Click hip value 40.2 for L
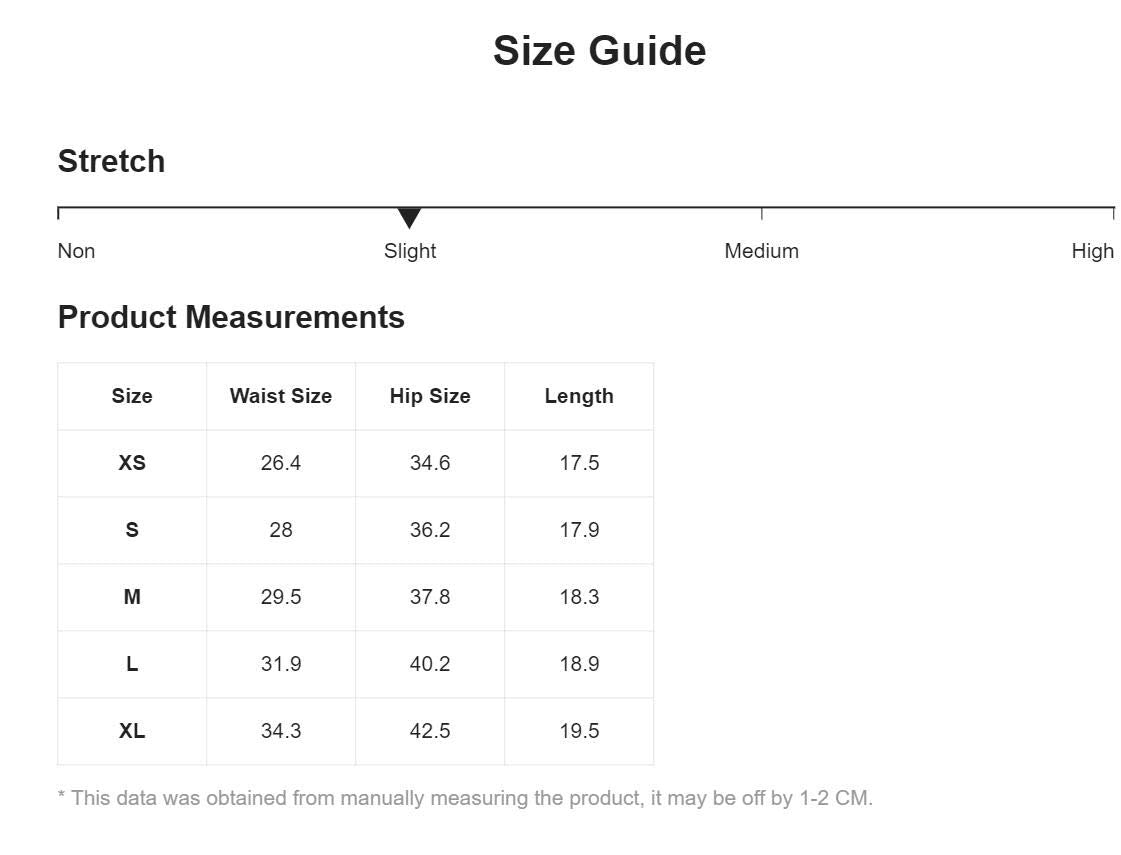 pyautogui.click(x=430, y=664)
